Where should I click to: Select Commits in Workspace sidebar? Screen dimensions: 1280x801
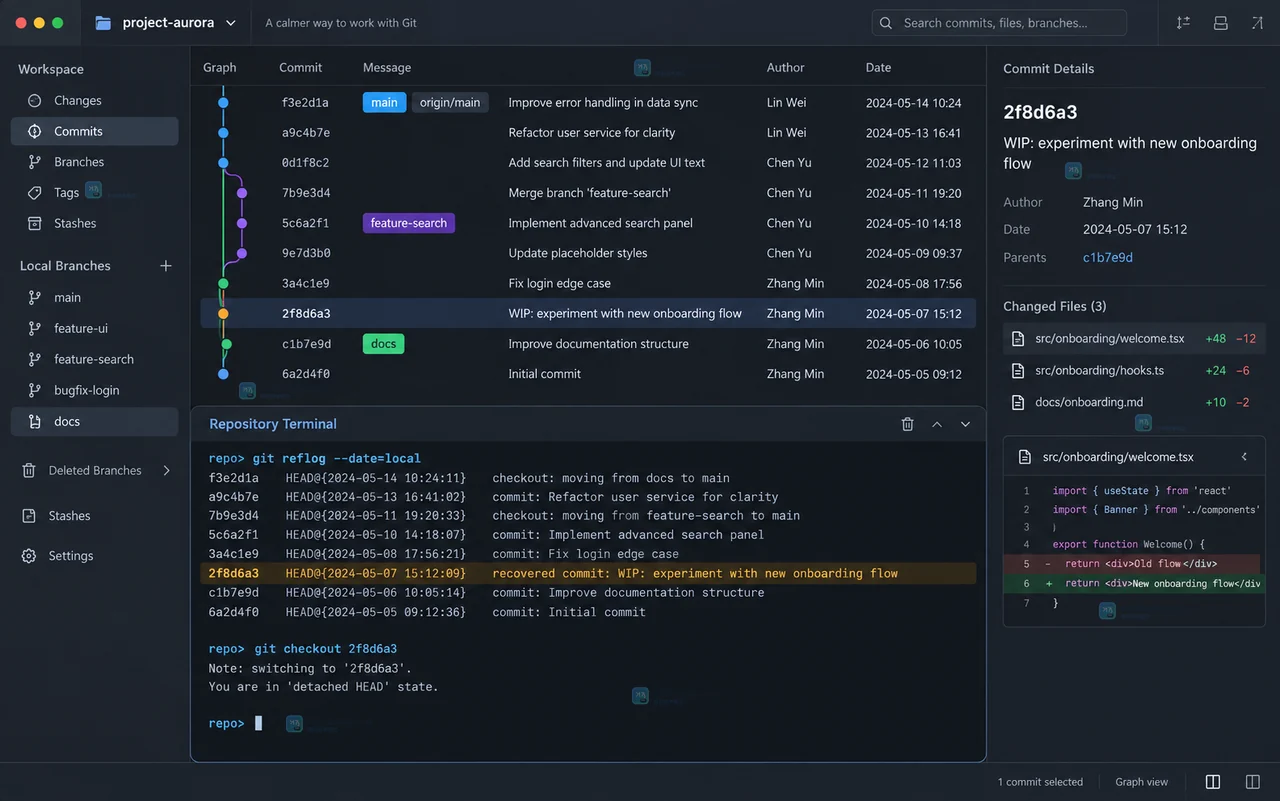coord(95,131)
